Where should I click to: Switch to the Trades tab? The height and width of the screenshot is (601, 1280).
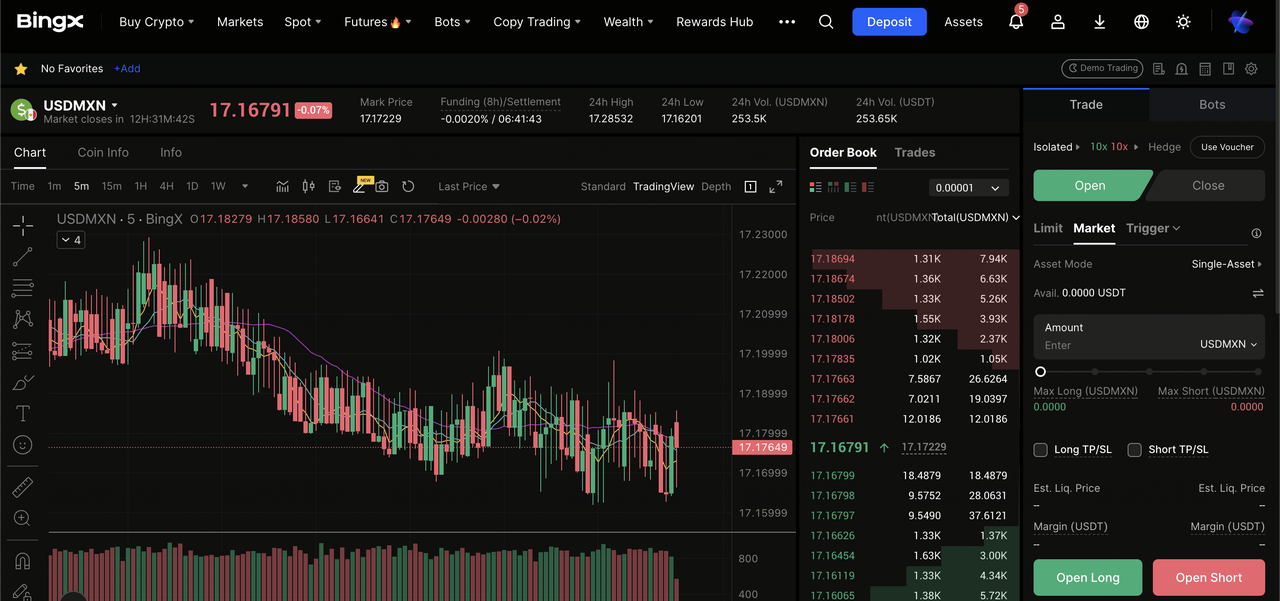914,153
